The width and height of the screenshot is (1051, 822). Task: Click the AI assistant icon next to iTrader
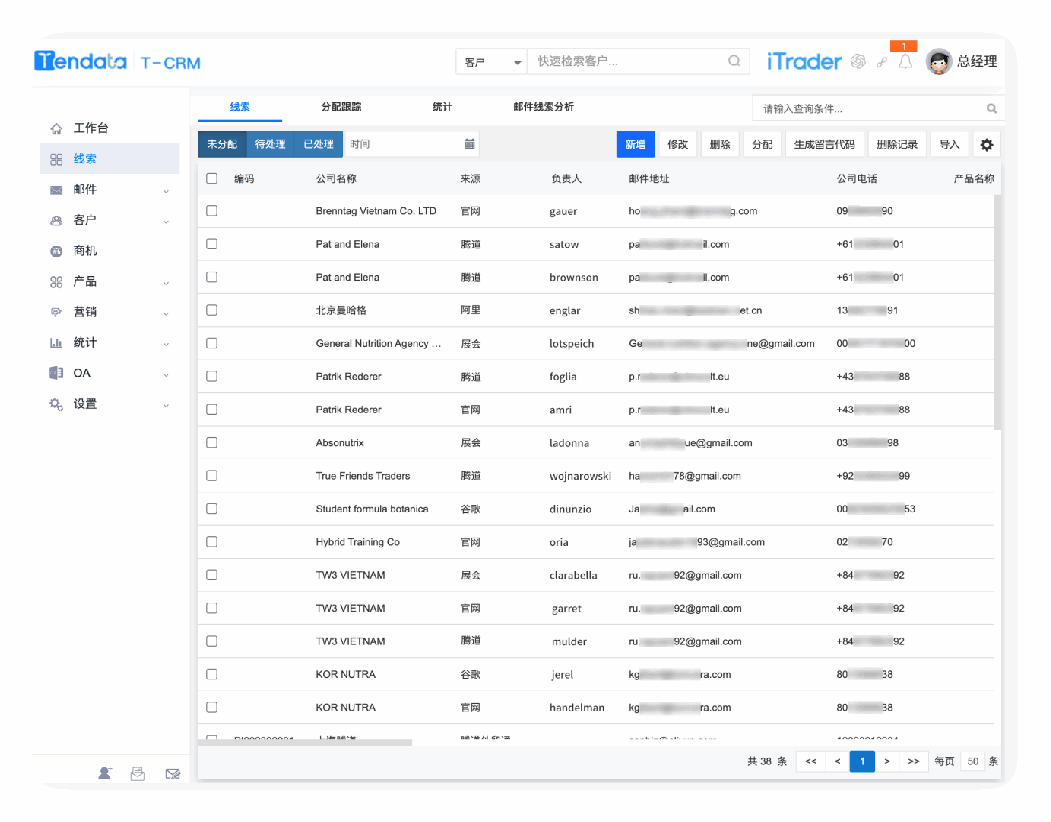[857, 62]
